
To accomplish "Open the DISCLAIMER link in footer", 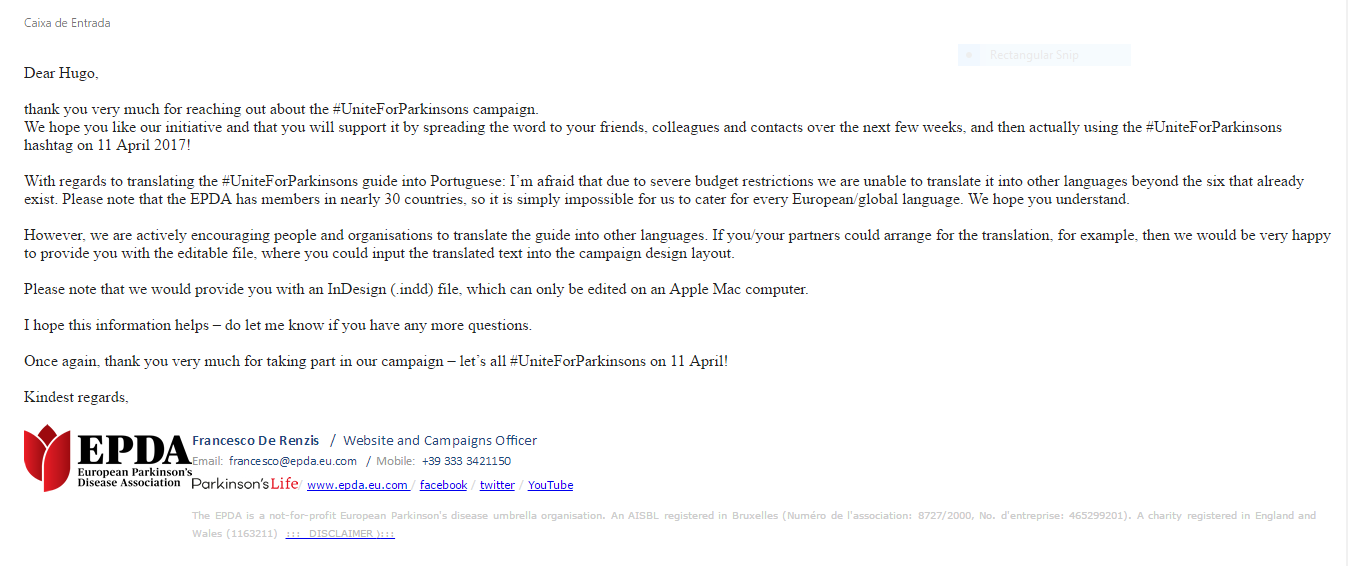I will tap(340, 534).
